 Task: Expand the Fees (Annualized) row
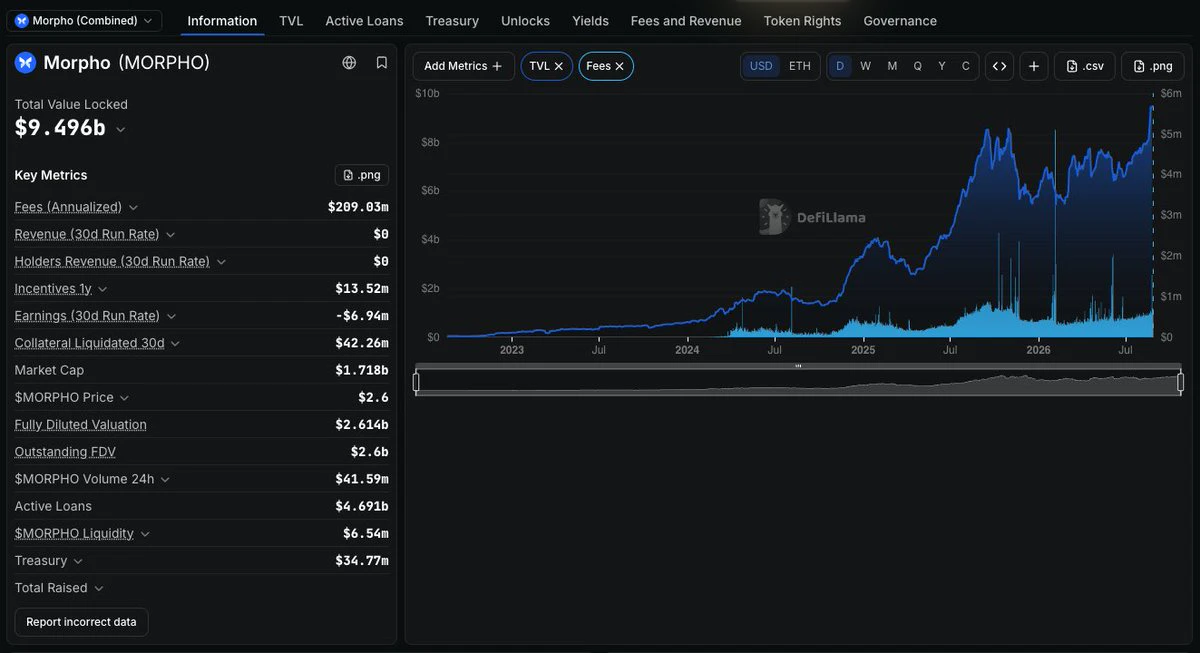[x=134, y=207]
